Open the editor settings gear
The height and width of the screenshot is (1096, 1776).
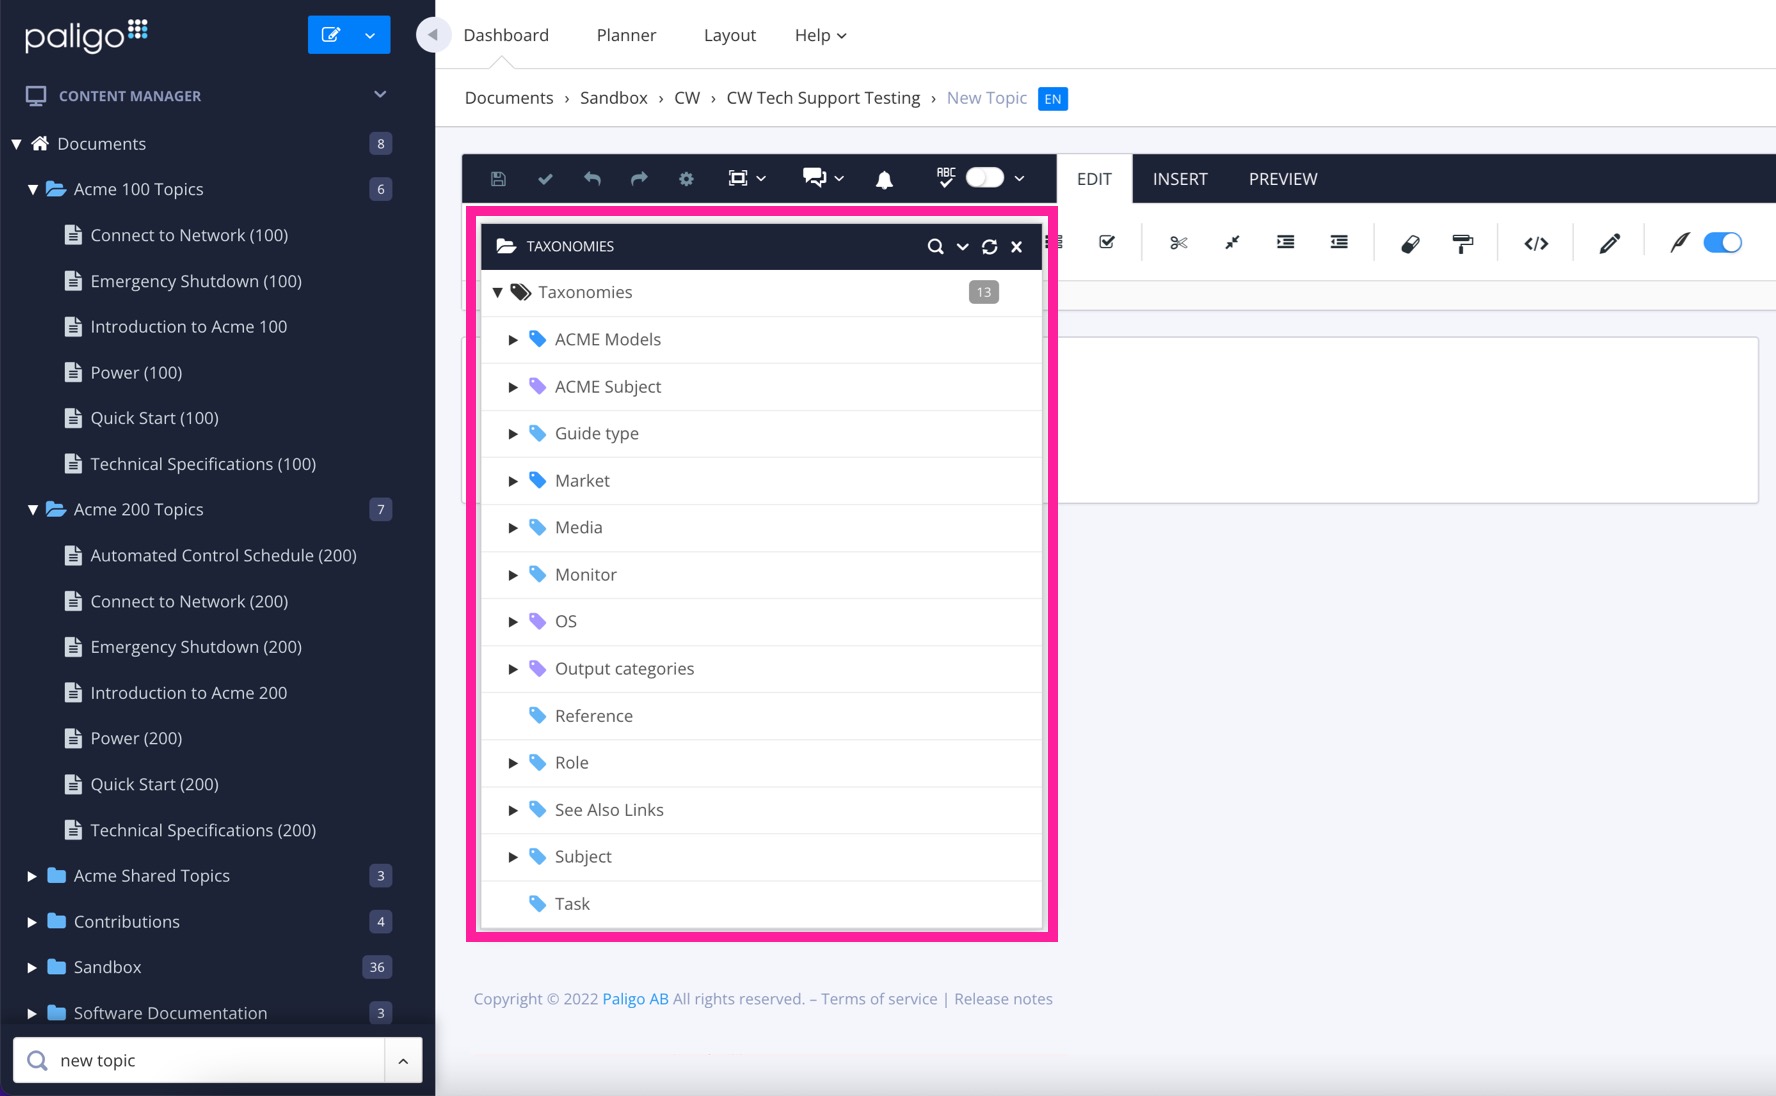686,178
